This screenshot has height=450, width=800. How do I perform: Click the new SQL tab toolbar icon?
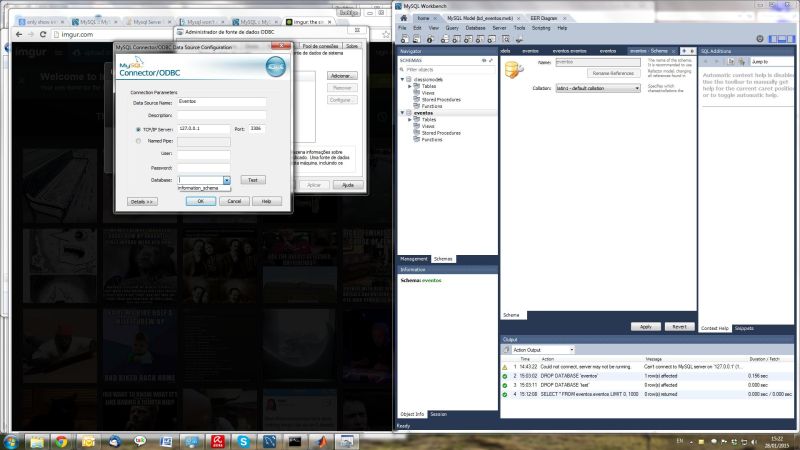click(405, 39)
